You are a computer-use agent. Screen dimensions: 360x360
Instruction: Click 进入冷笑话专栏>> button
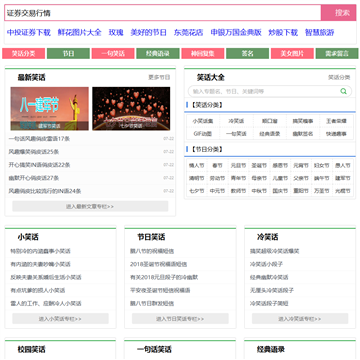(x=300, y=319)
